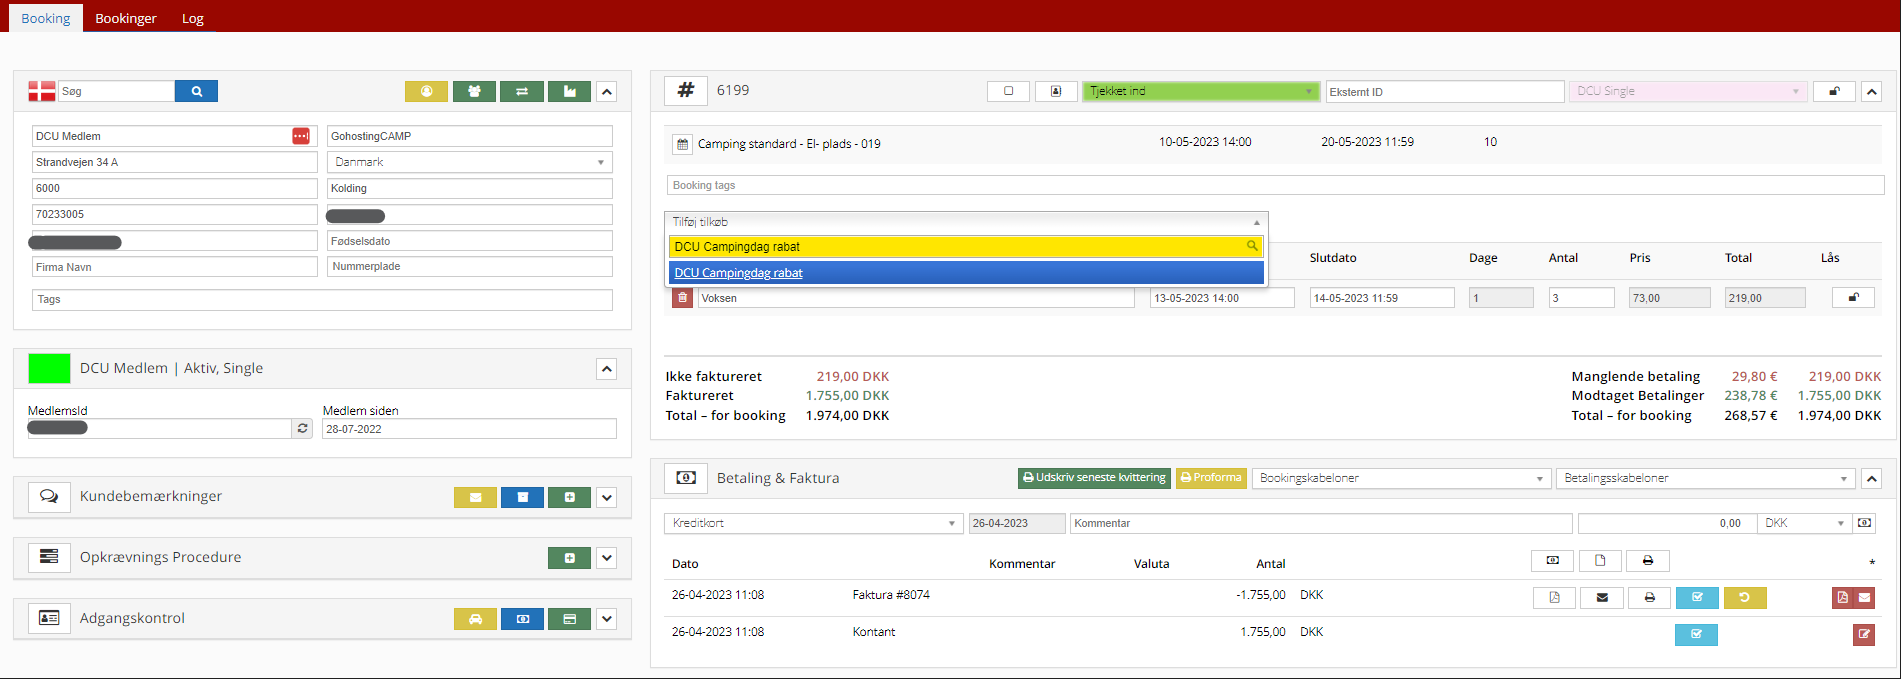
Task: Click the yellow undo icon on Faktura #8074
Action: [x=1744, y=597]
